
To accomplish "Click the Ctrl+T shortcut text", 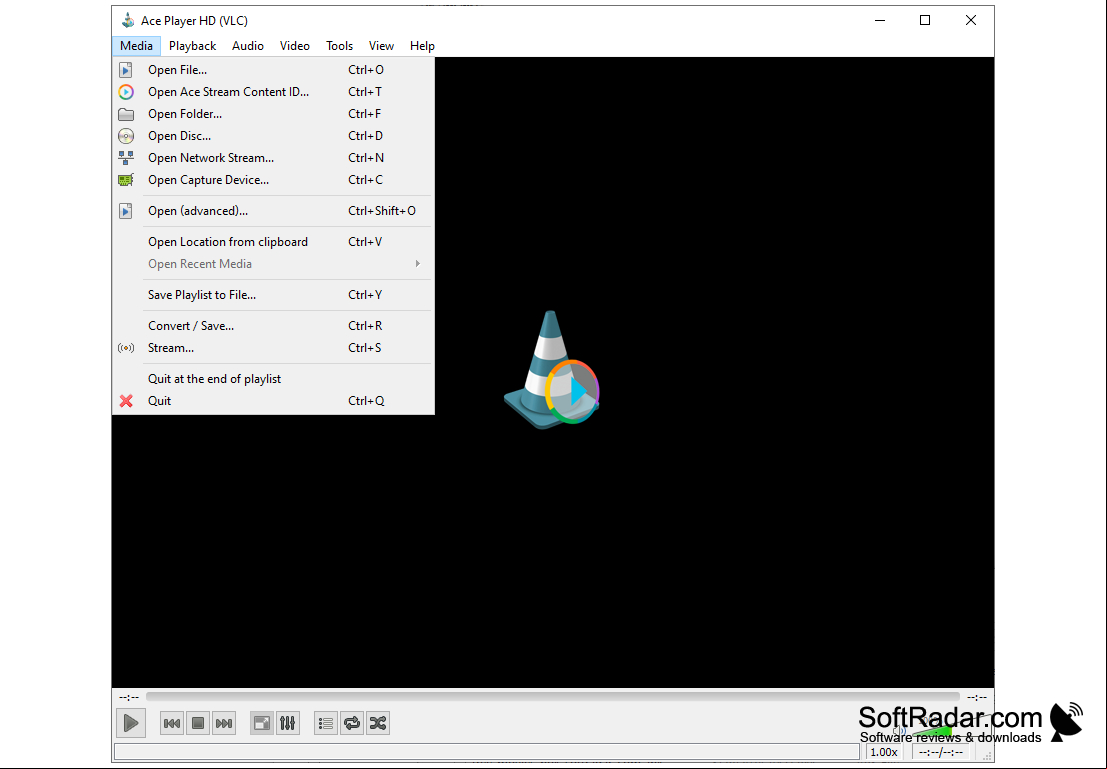I will [x=365, y=92].
